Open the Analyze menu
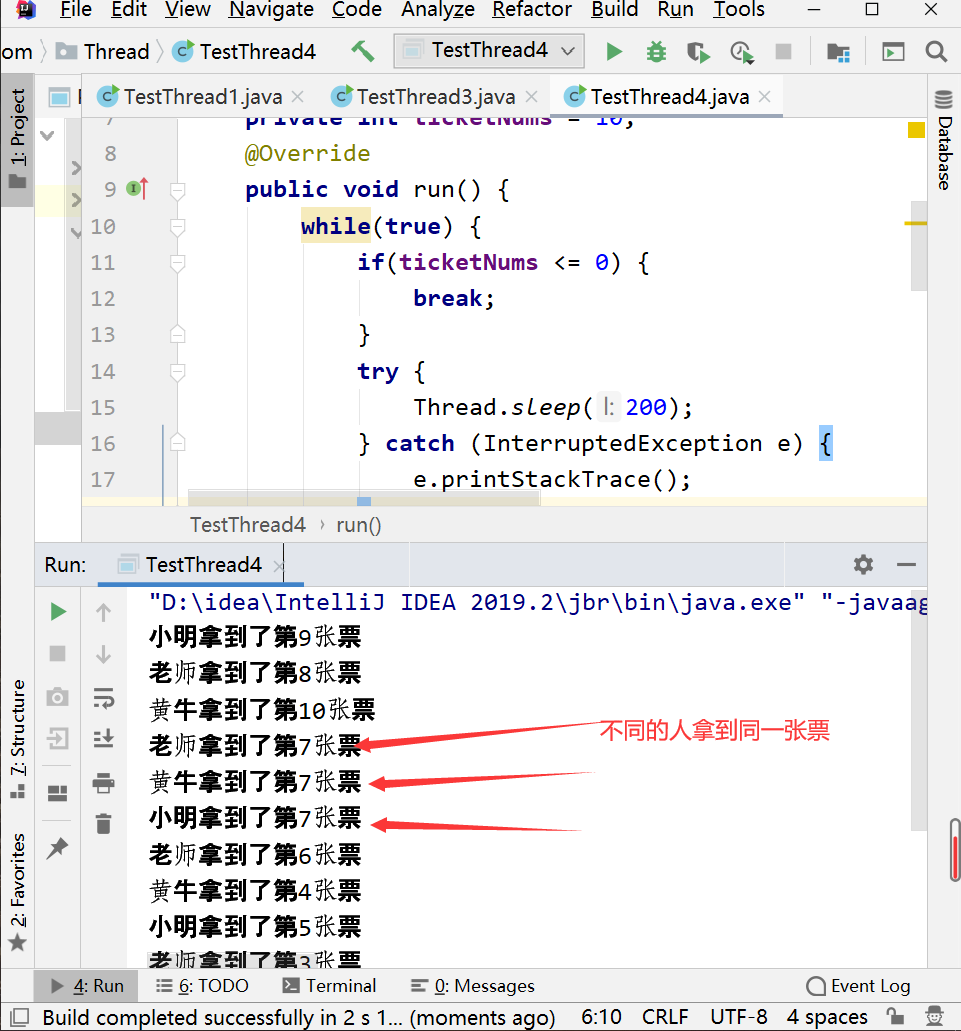961x1031 pixels. (438, 10)
